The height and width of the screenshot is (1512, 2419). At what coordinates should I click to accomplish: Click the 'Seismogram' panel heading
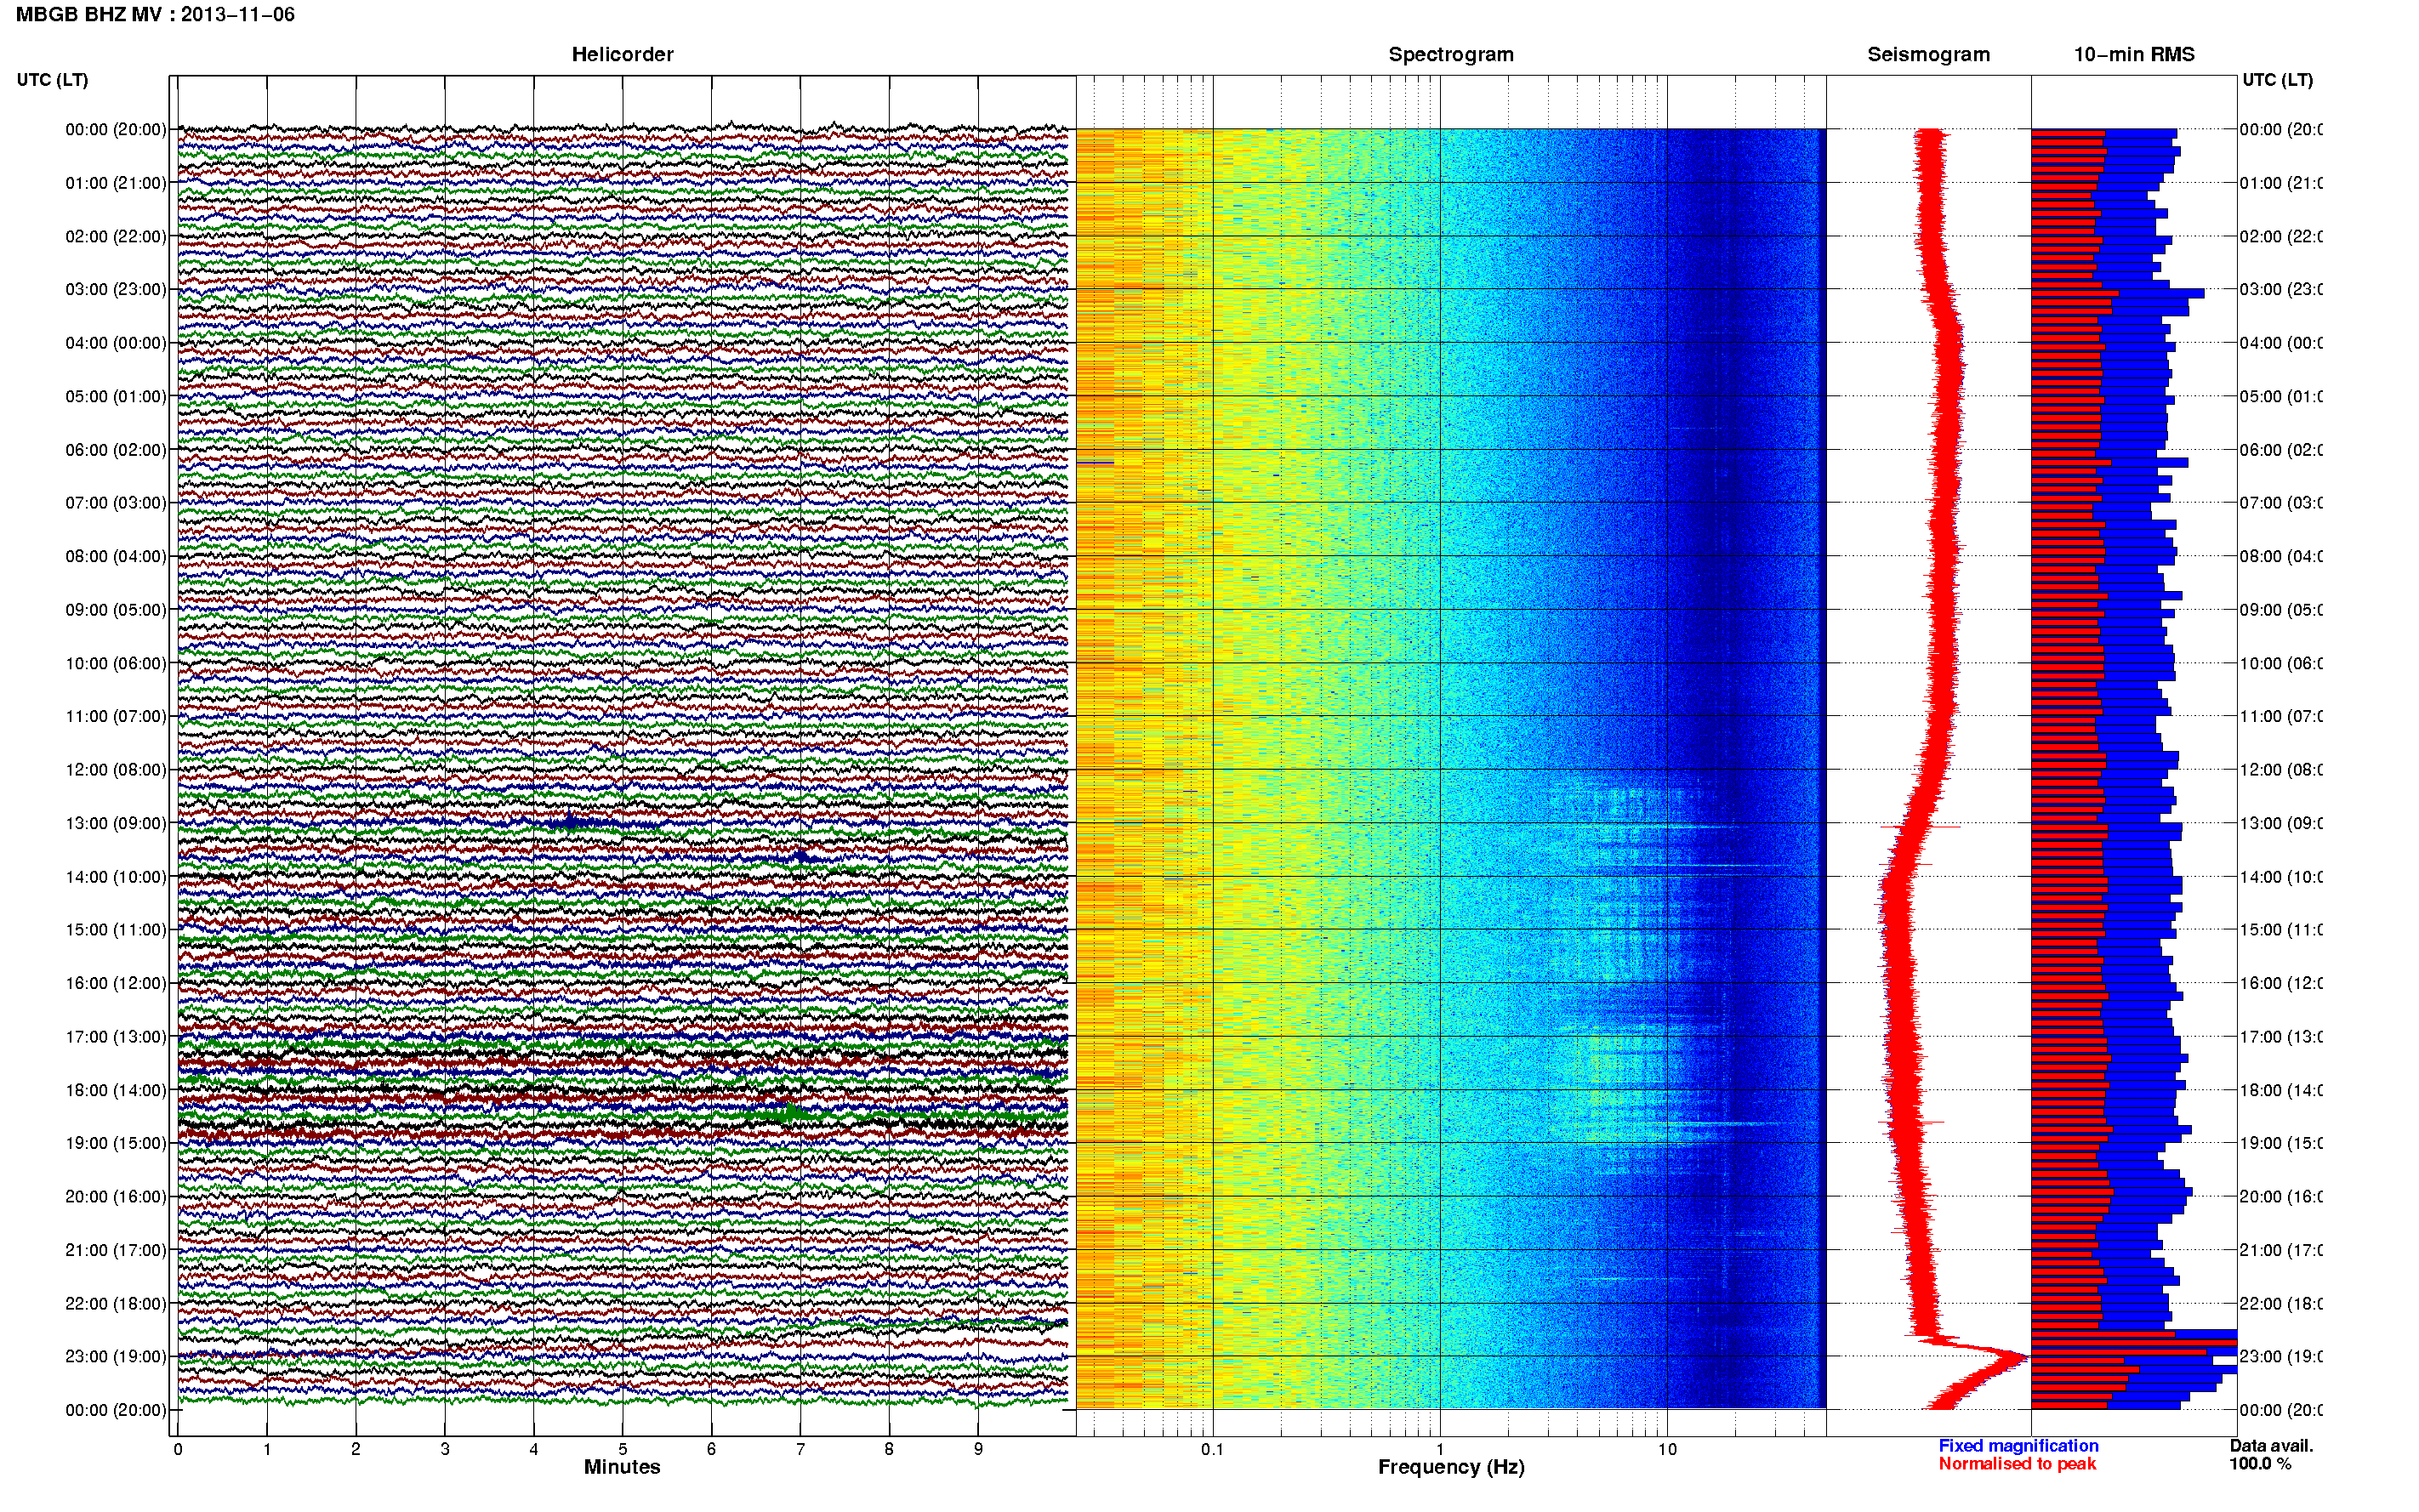[x=1928, y=54]
